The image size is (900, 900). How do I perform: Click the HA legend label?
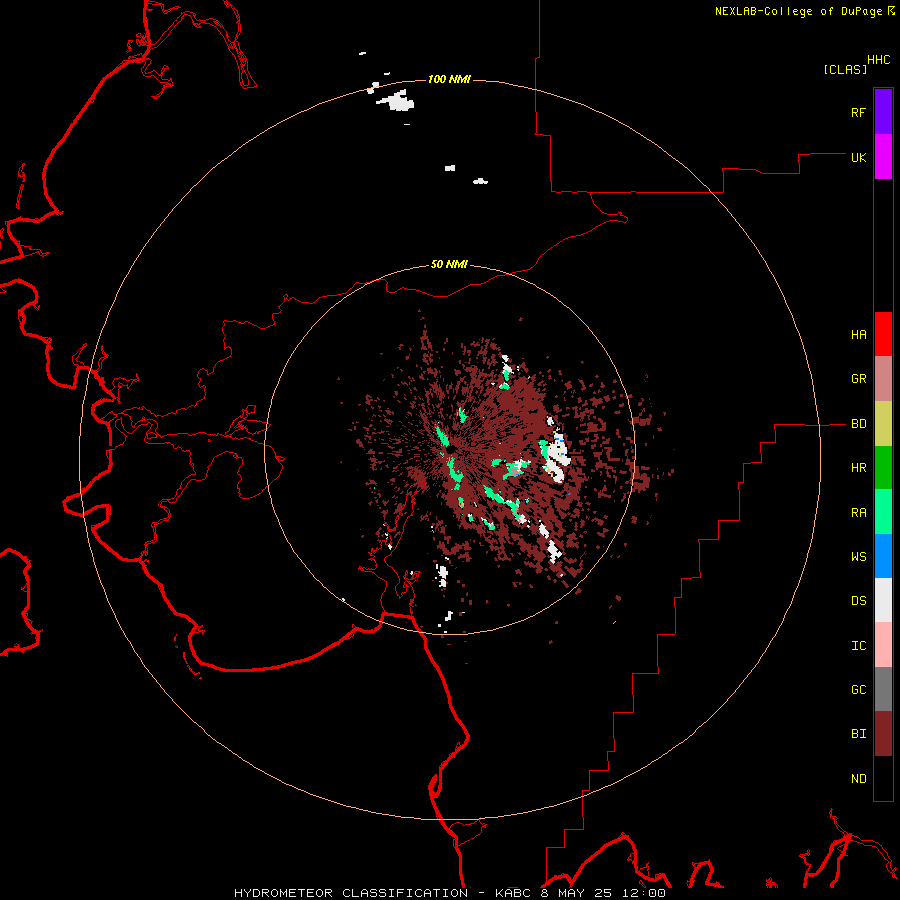[x=858, y=335]
